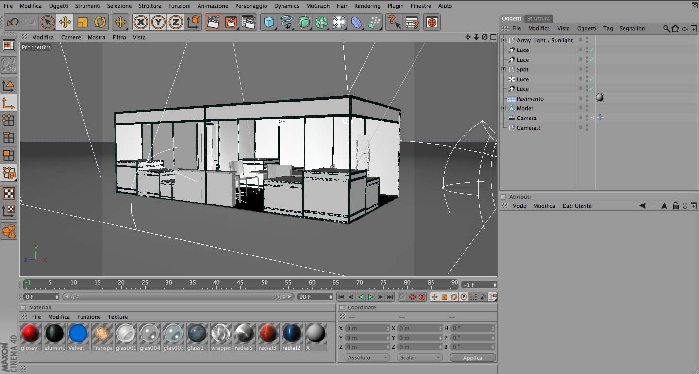699x374 pixels.
Task: Open the Scala size mode dropdown
Action: pos(419,358)
